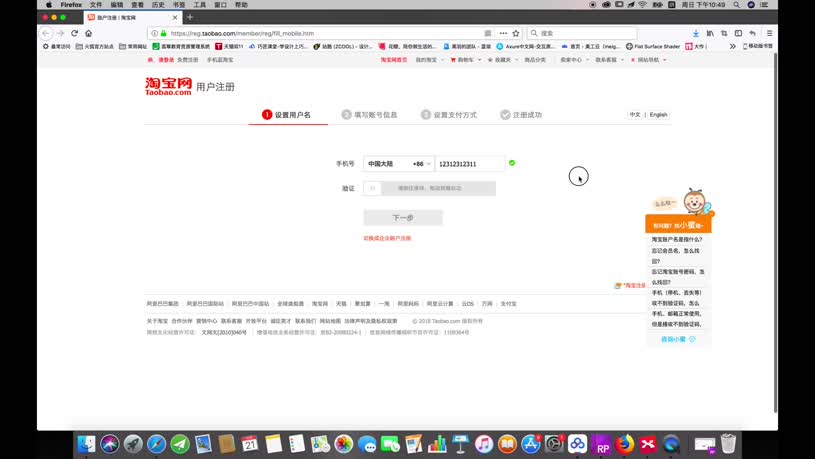Viewport: 815px width, 459px height.
Task: Click 淘宝网首页 in the top navigation
Action: (394, 60)
